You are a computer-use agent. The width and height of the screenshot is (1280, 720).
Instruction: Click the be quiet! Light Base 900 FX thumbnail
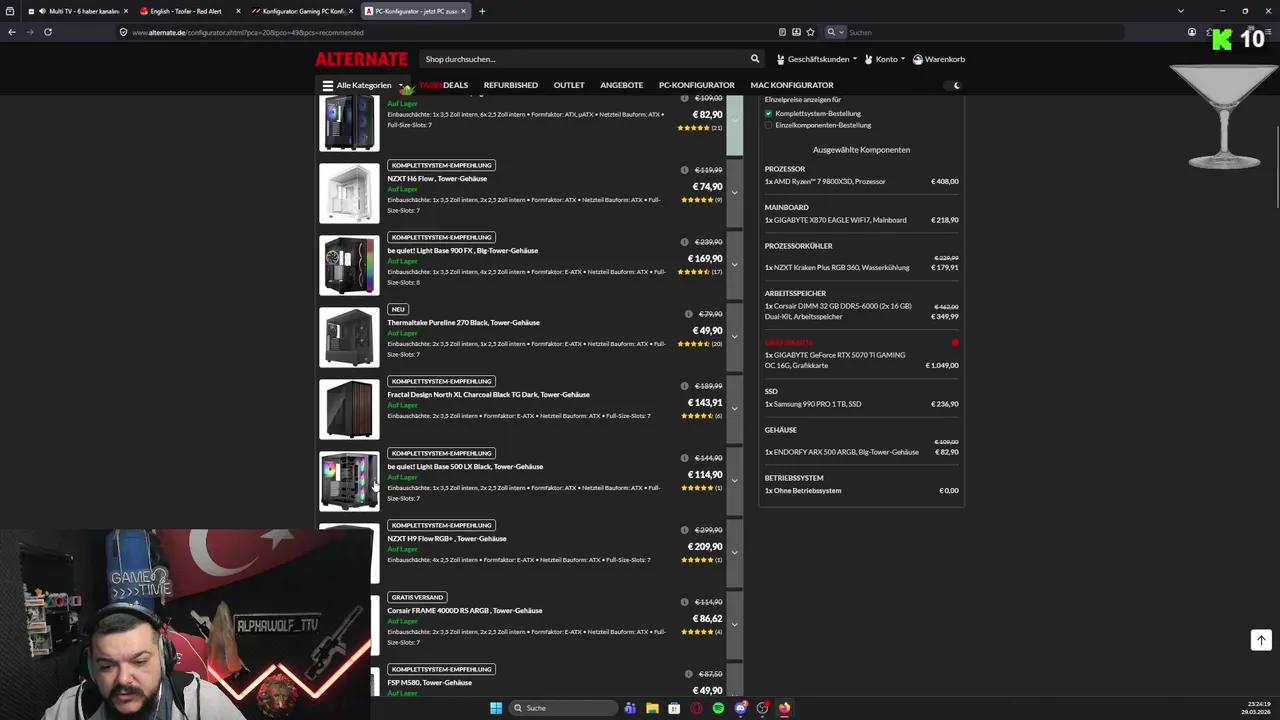(x=349, y=265)
